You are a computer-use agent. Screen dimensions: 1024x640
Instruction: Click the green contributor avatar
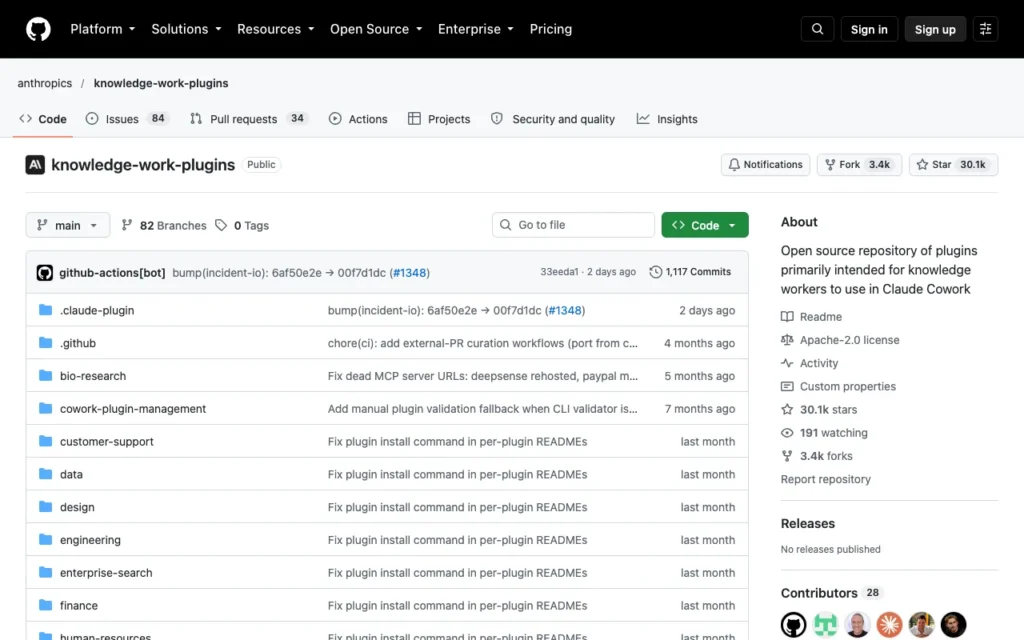coord(825,625)
